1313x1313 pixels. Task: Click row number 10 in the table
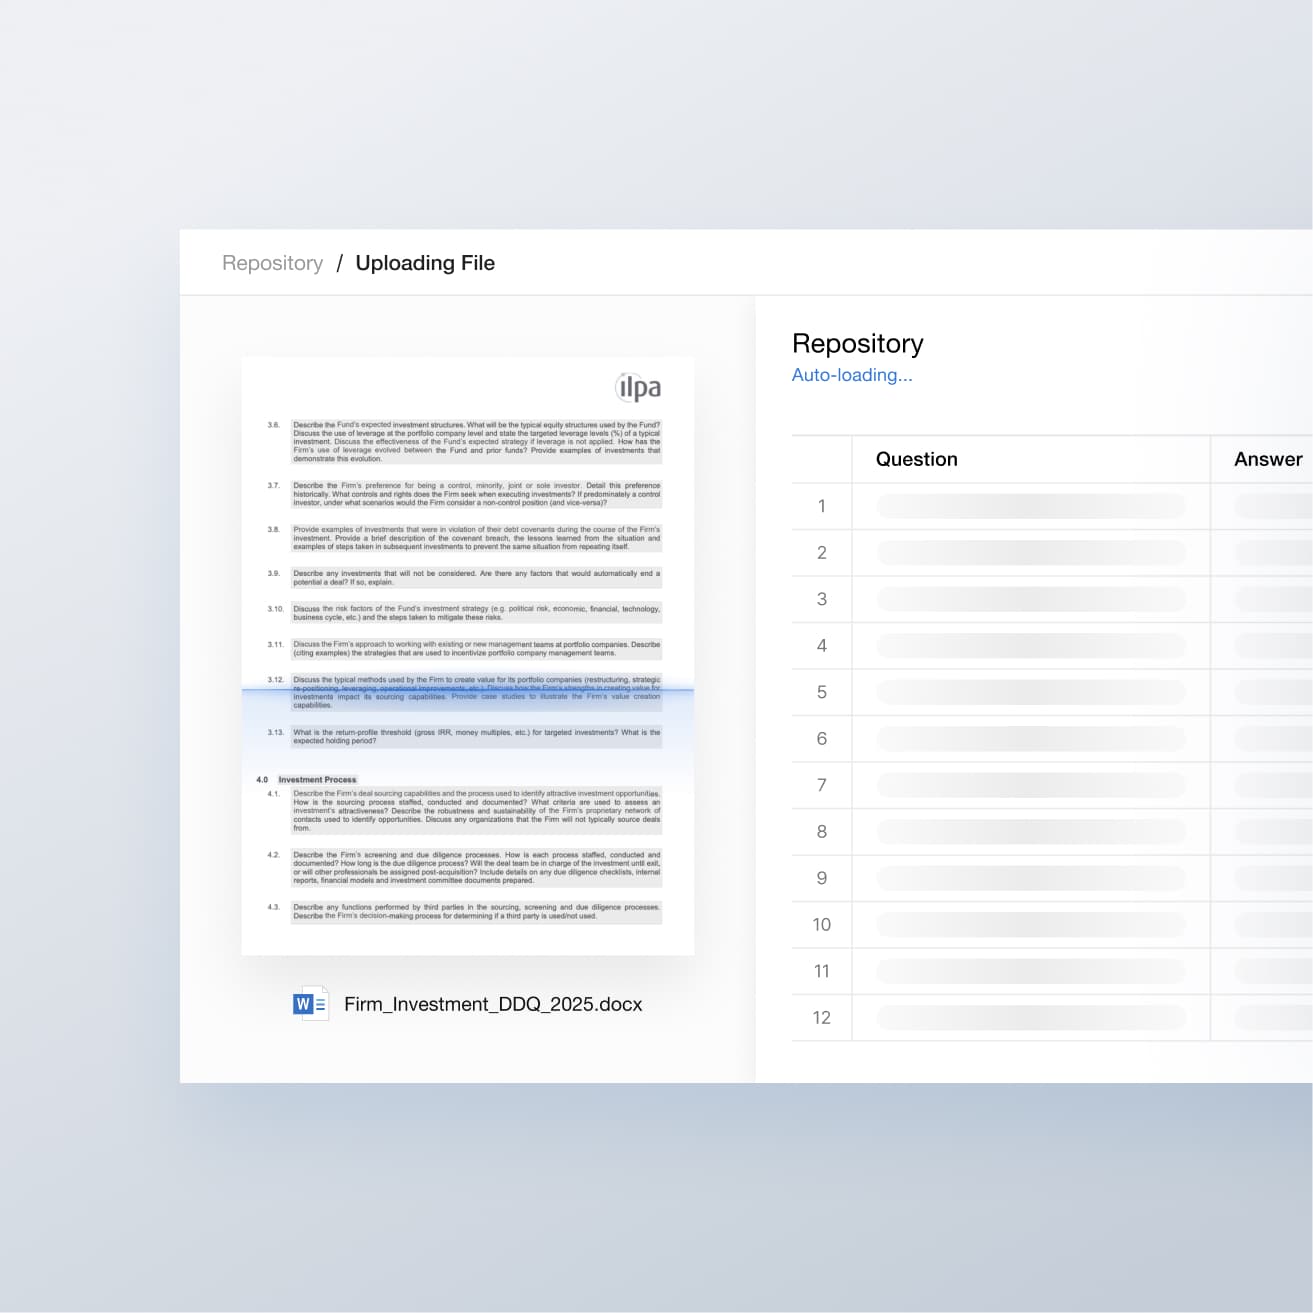tap(821, 924)
